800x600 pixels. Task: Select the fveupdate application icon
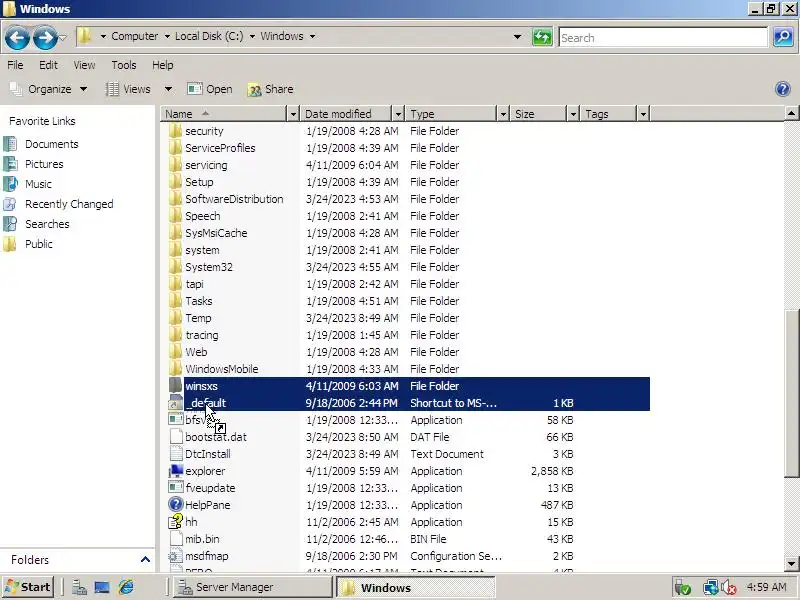point(176,488)
